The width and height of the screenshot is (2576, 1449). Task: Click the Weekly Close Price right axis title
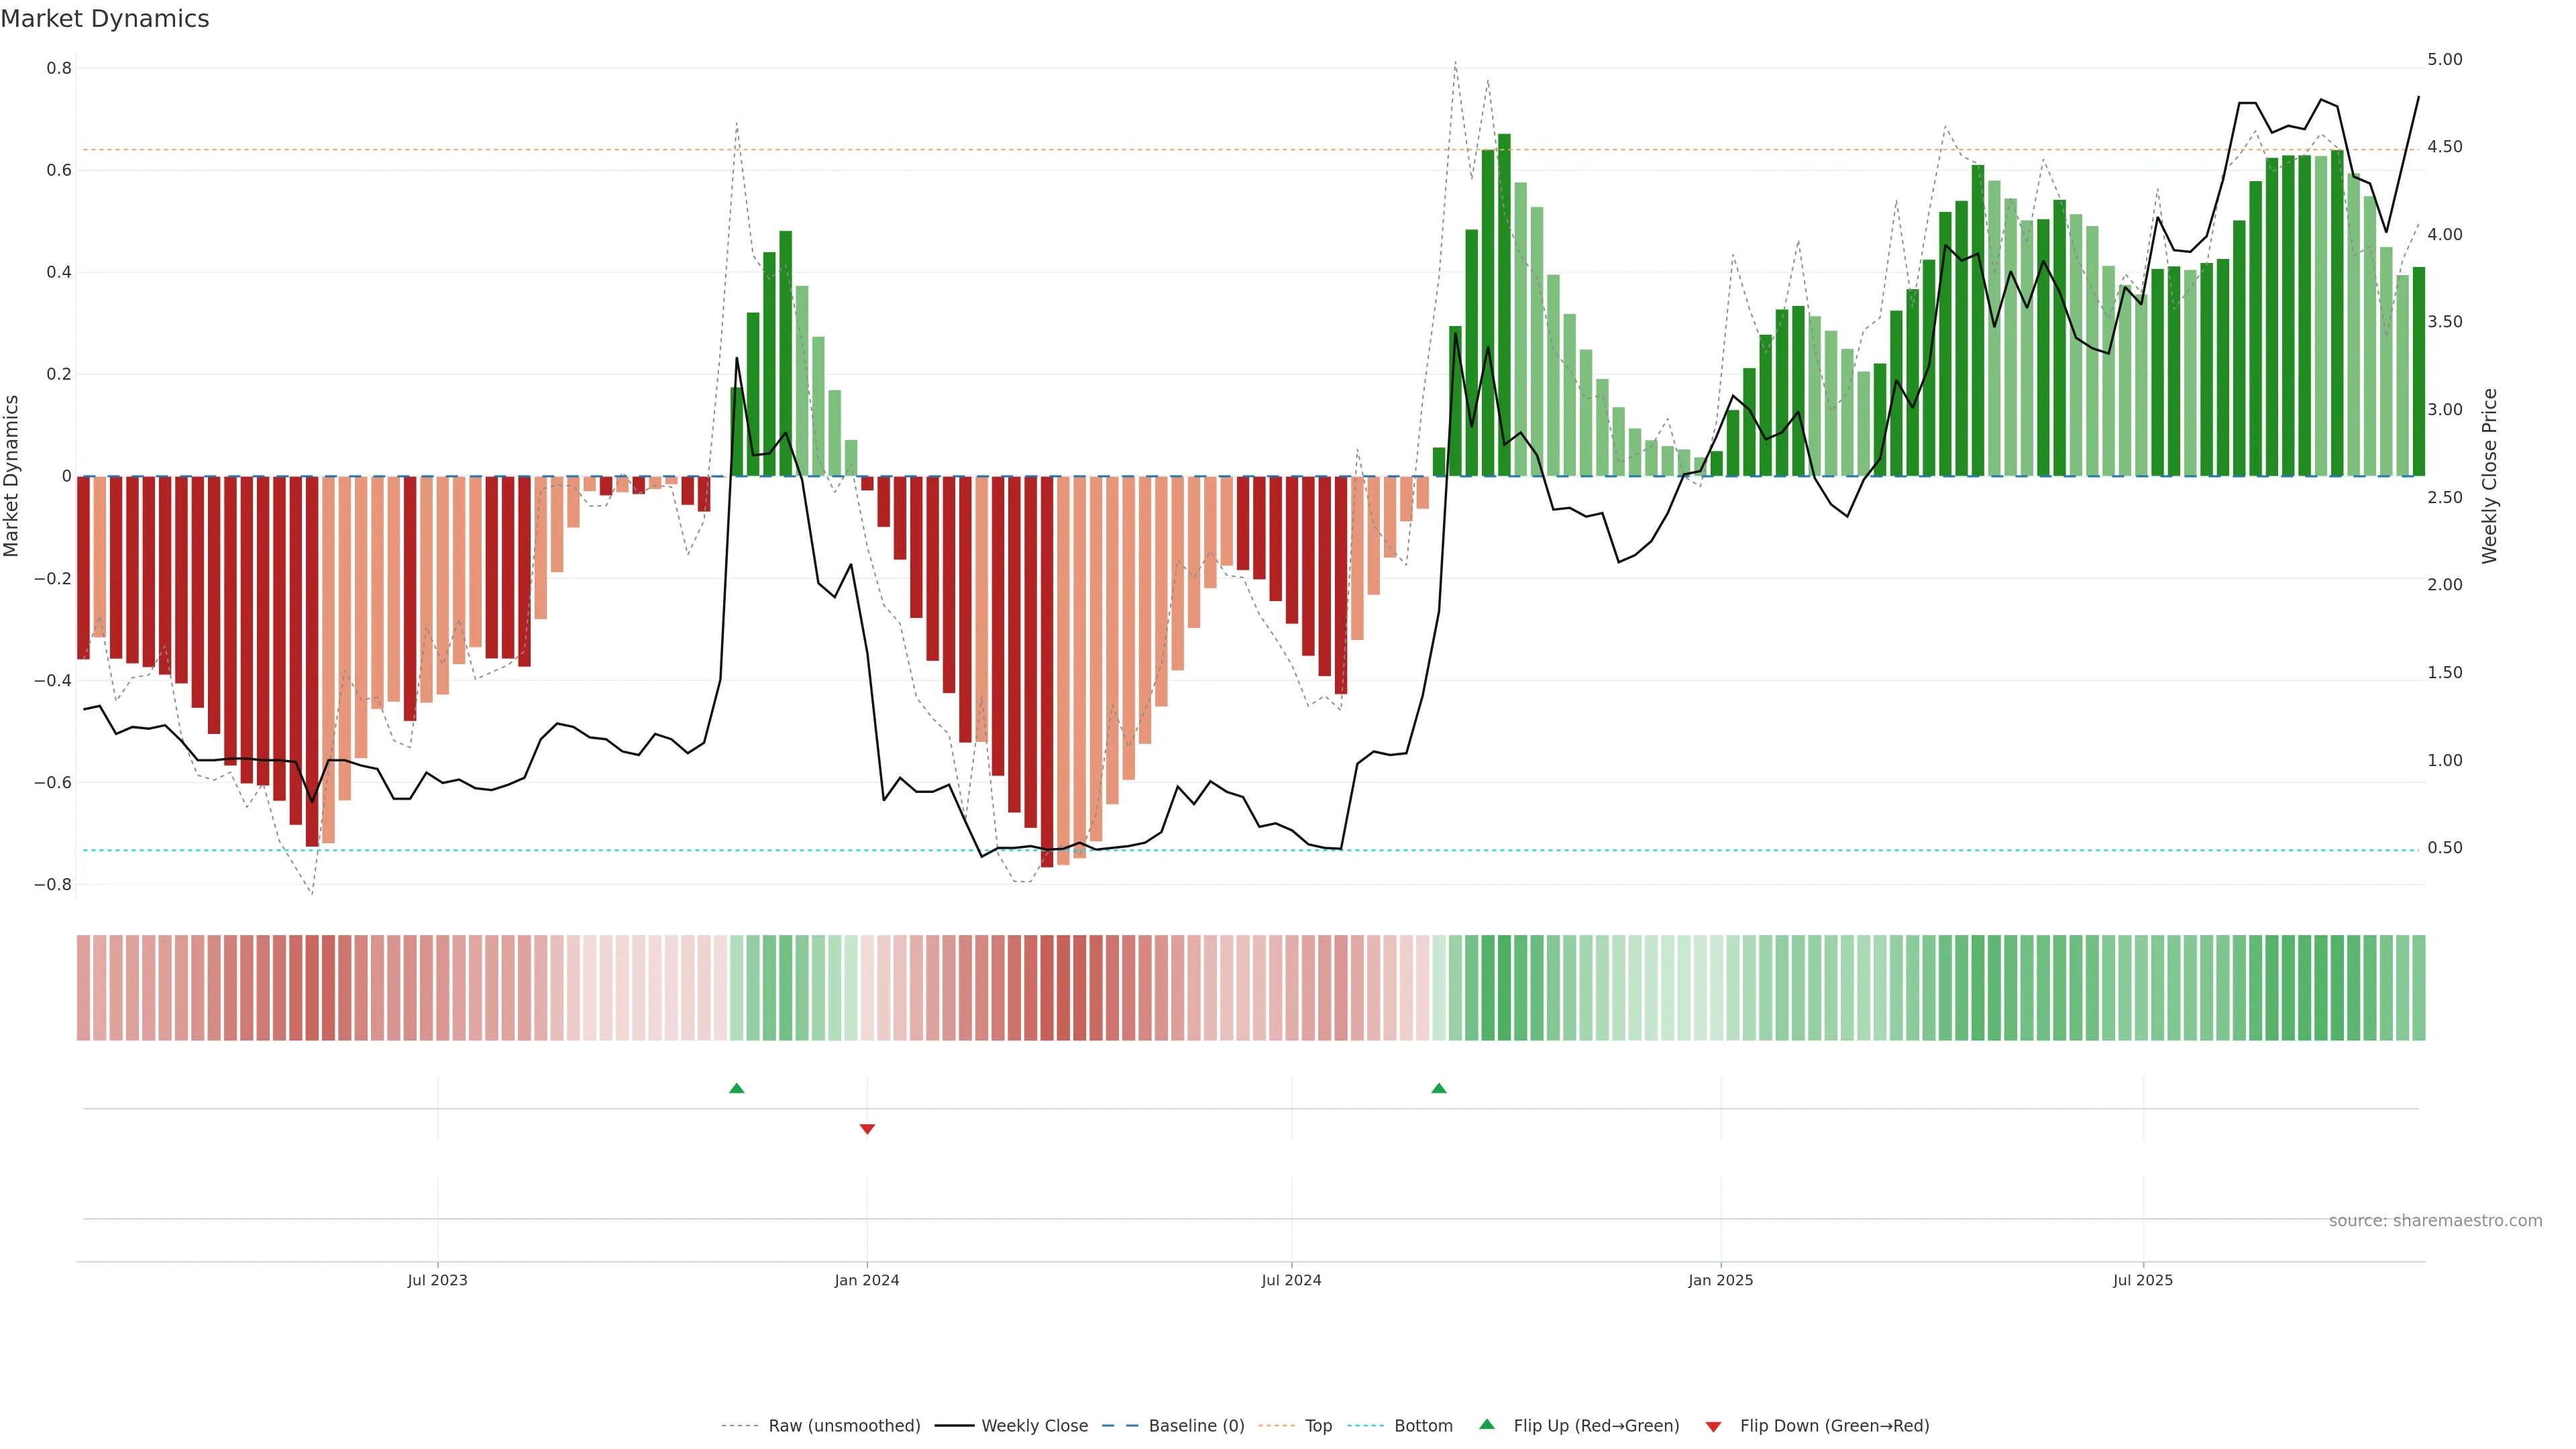pos(2489,476)
